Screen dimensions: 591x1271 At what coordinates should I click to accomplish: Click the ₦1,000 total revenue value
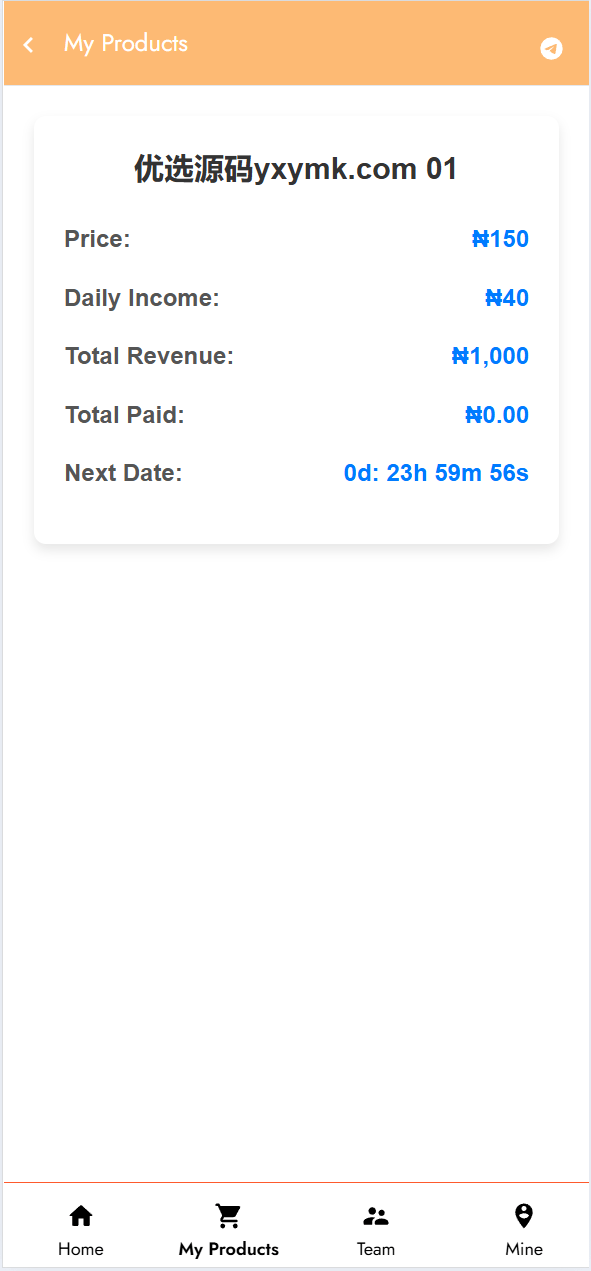pos(490,356)
